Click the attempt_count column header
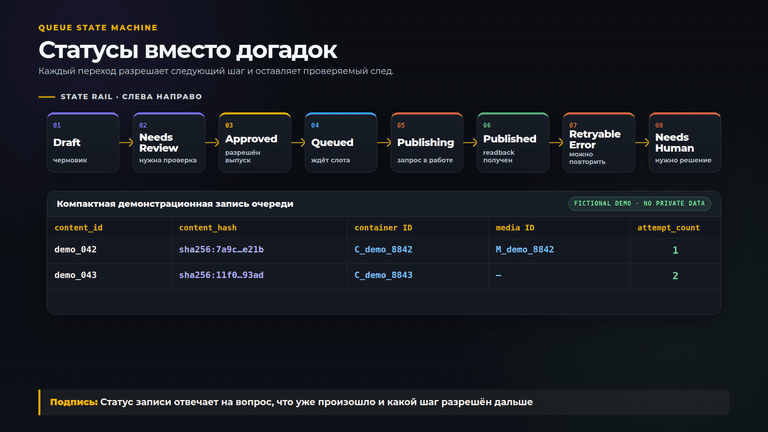This screenshot has height=432, width=768. (x=668, y=228)
